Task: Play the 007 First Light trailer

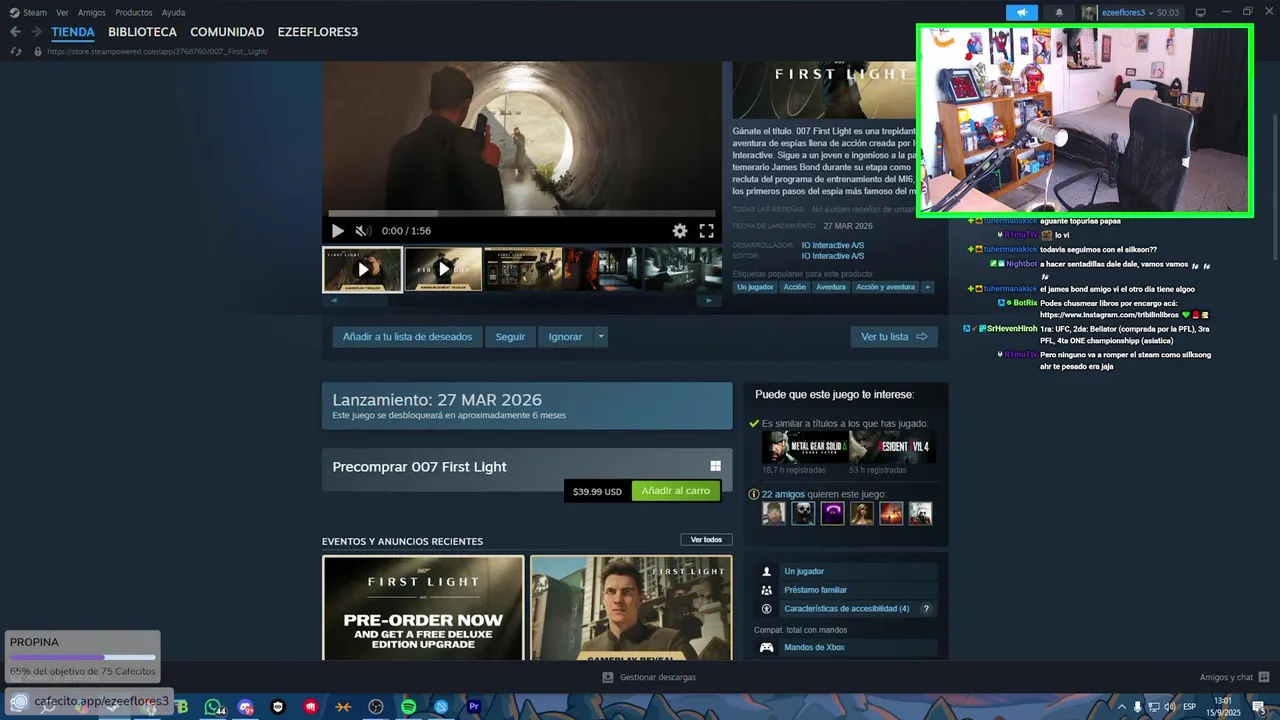Action: tap(337, 231)
